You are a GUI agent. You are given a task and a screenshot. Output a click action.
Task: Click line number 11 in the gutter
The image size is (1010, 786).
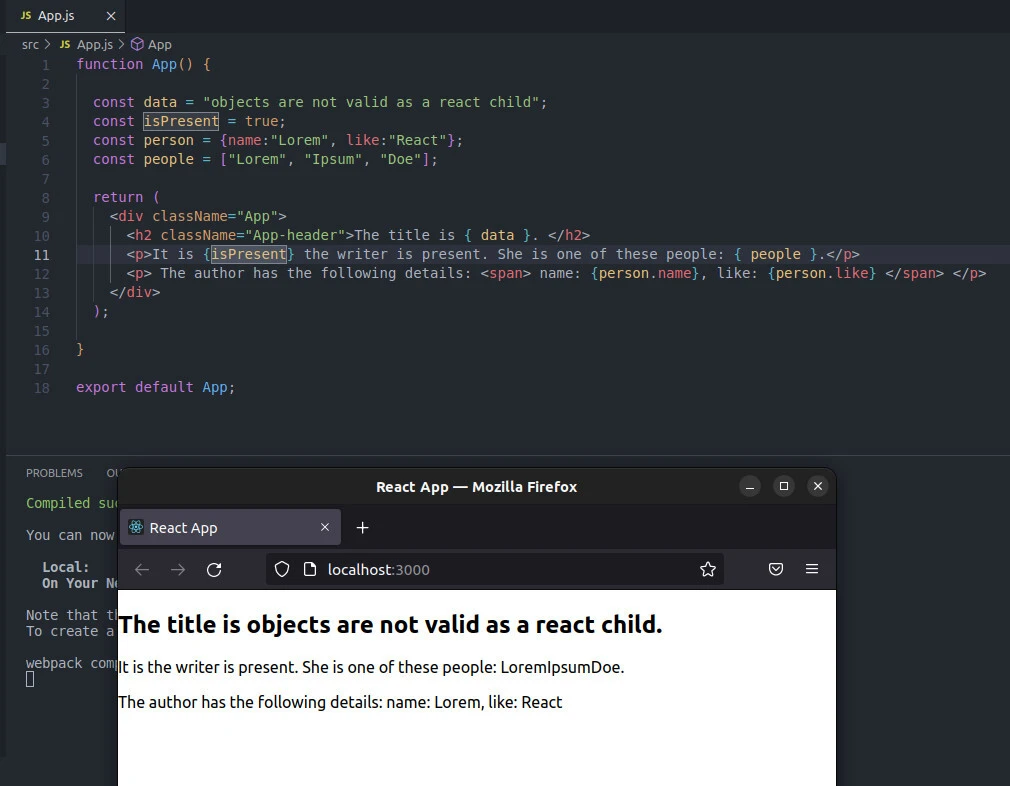(42, 255)
